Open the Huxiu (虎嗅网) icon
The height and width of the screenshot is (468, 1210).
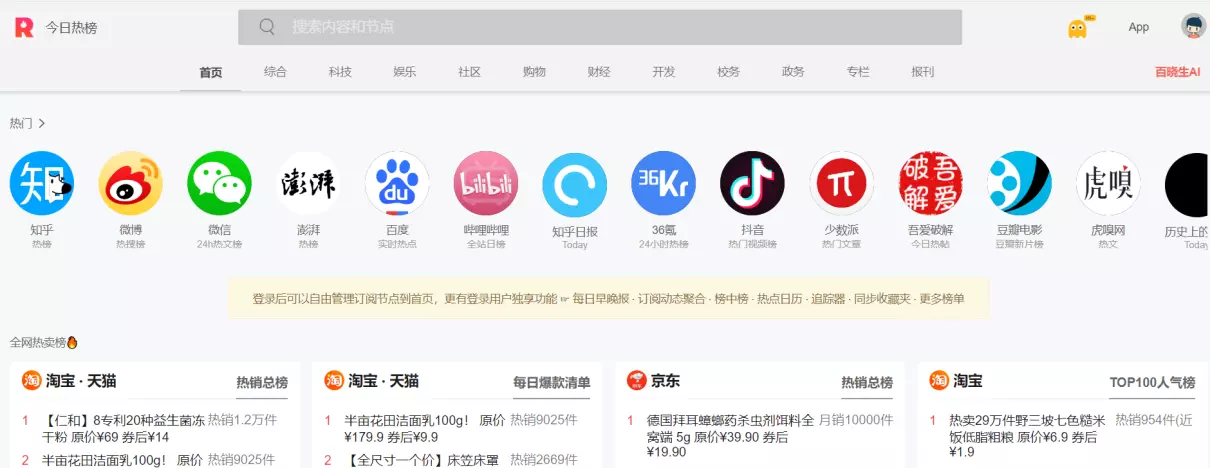point(1108,184)
